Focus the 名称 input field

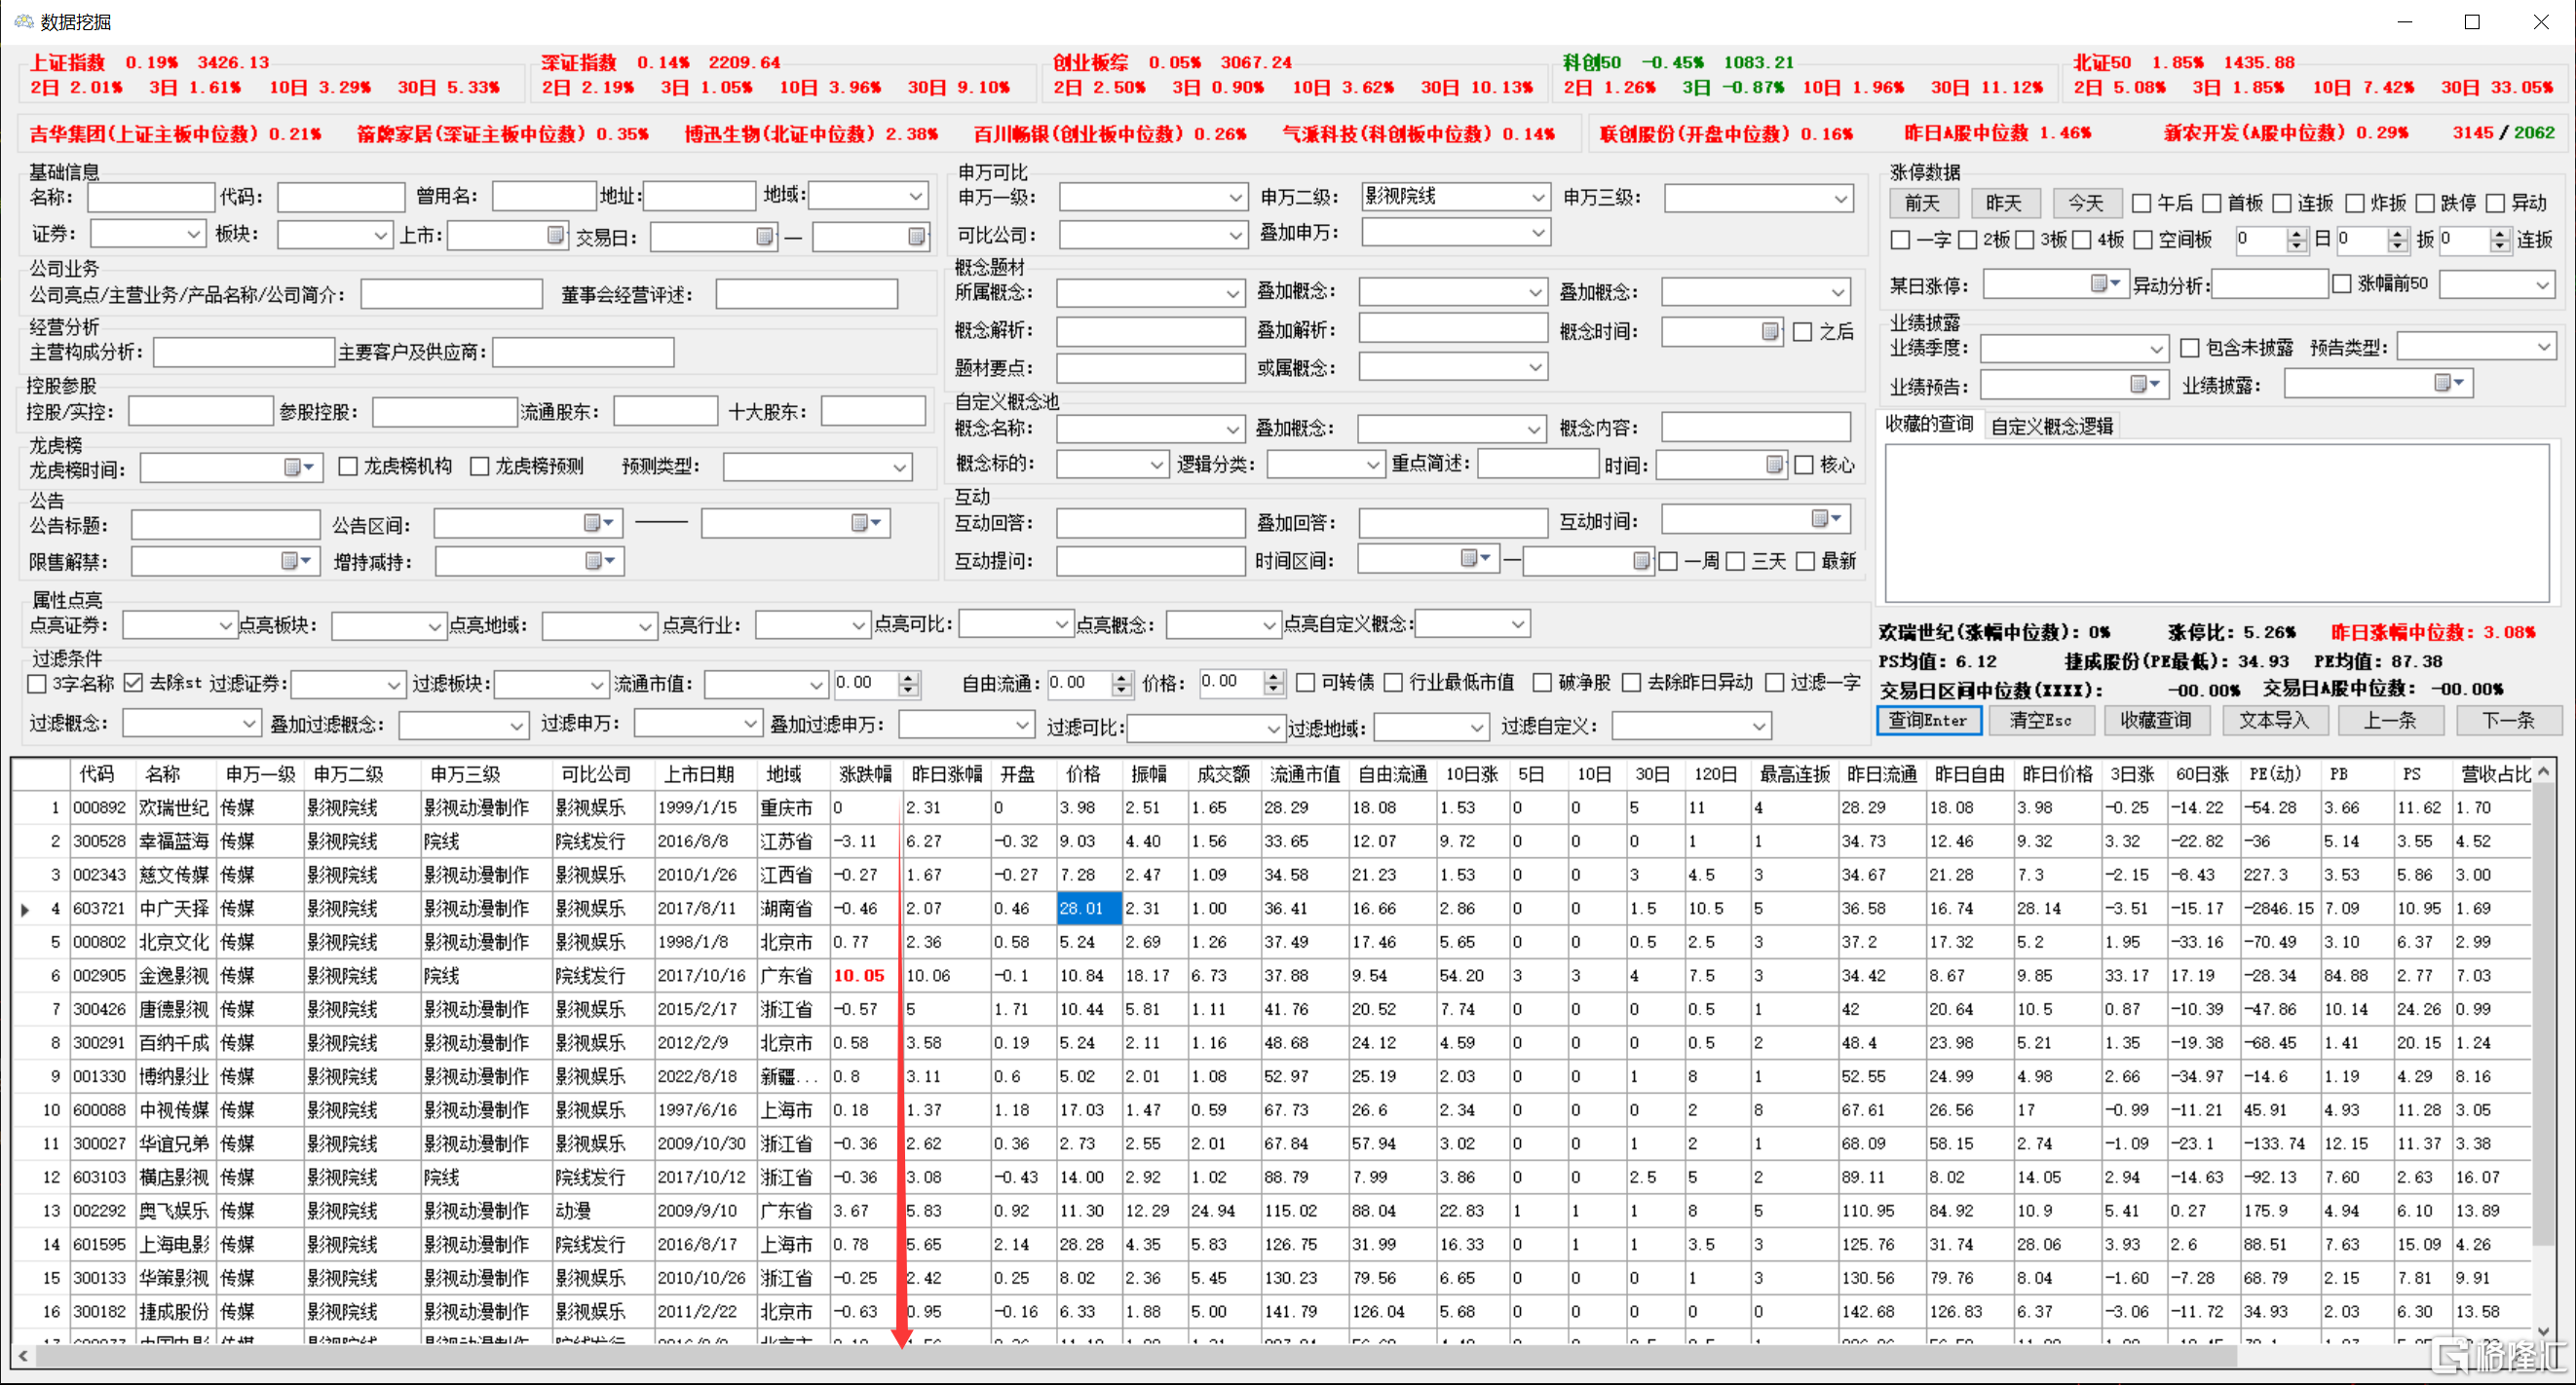tap(151, 197)
